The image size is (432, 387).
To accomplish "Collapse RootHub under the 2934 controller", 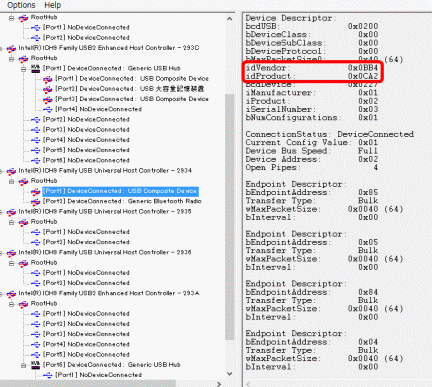I will (12, 181).
